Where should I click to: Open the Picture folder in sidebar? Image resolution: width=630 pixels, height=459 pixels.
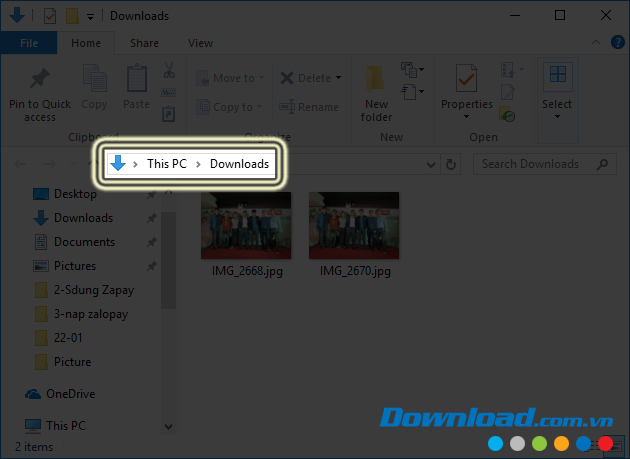(72, 362)
